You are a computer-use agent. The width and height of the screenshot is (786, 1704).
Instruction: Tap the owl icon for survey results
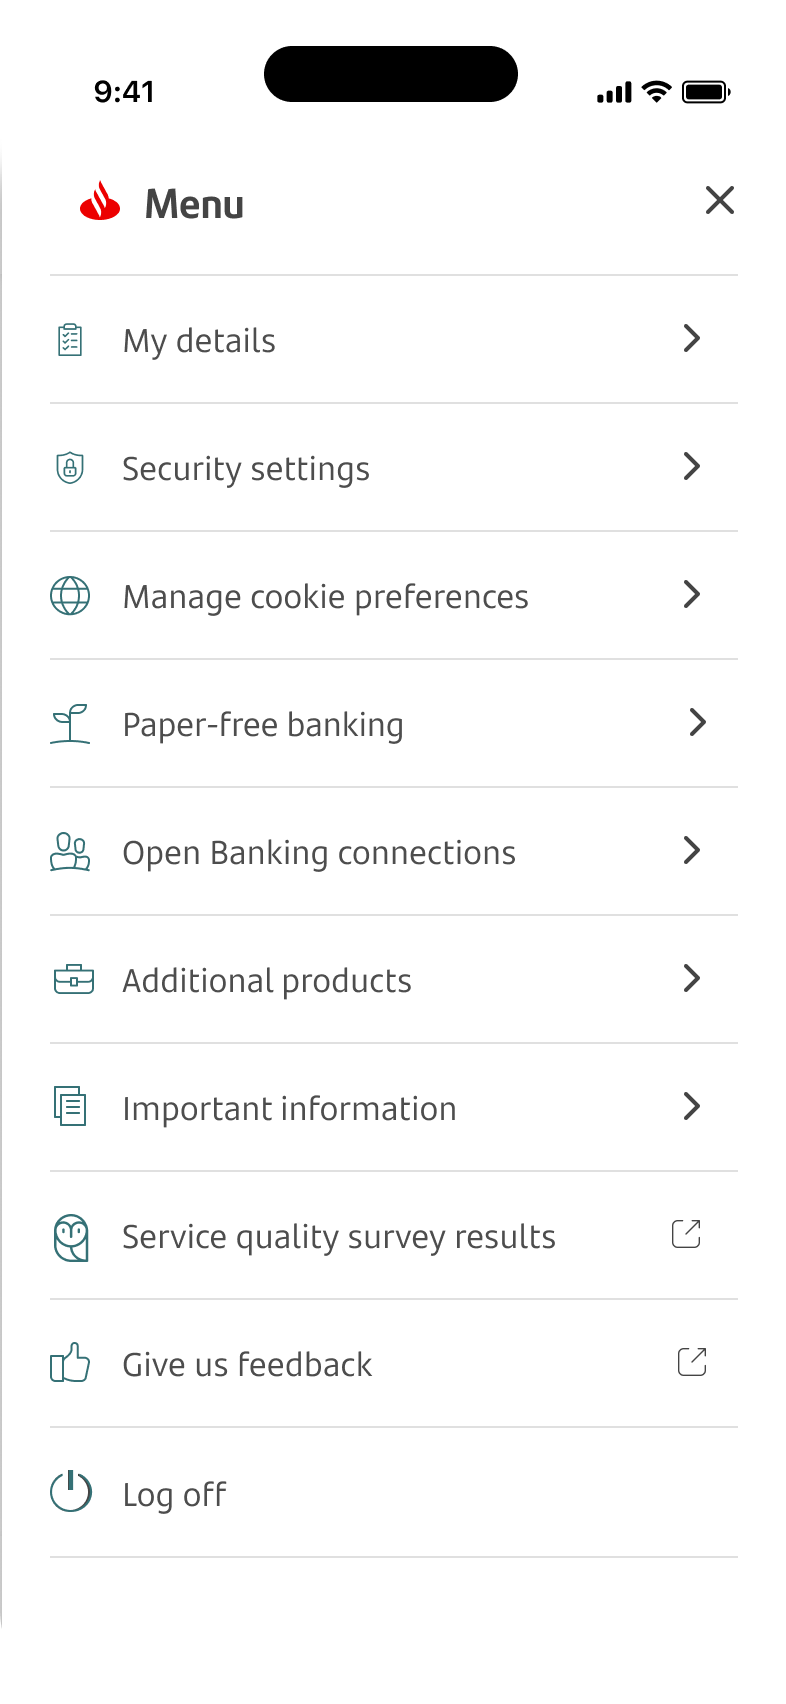[x=71, y=1237]
